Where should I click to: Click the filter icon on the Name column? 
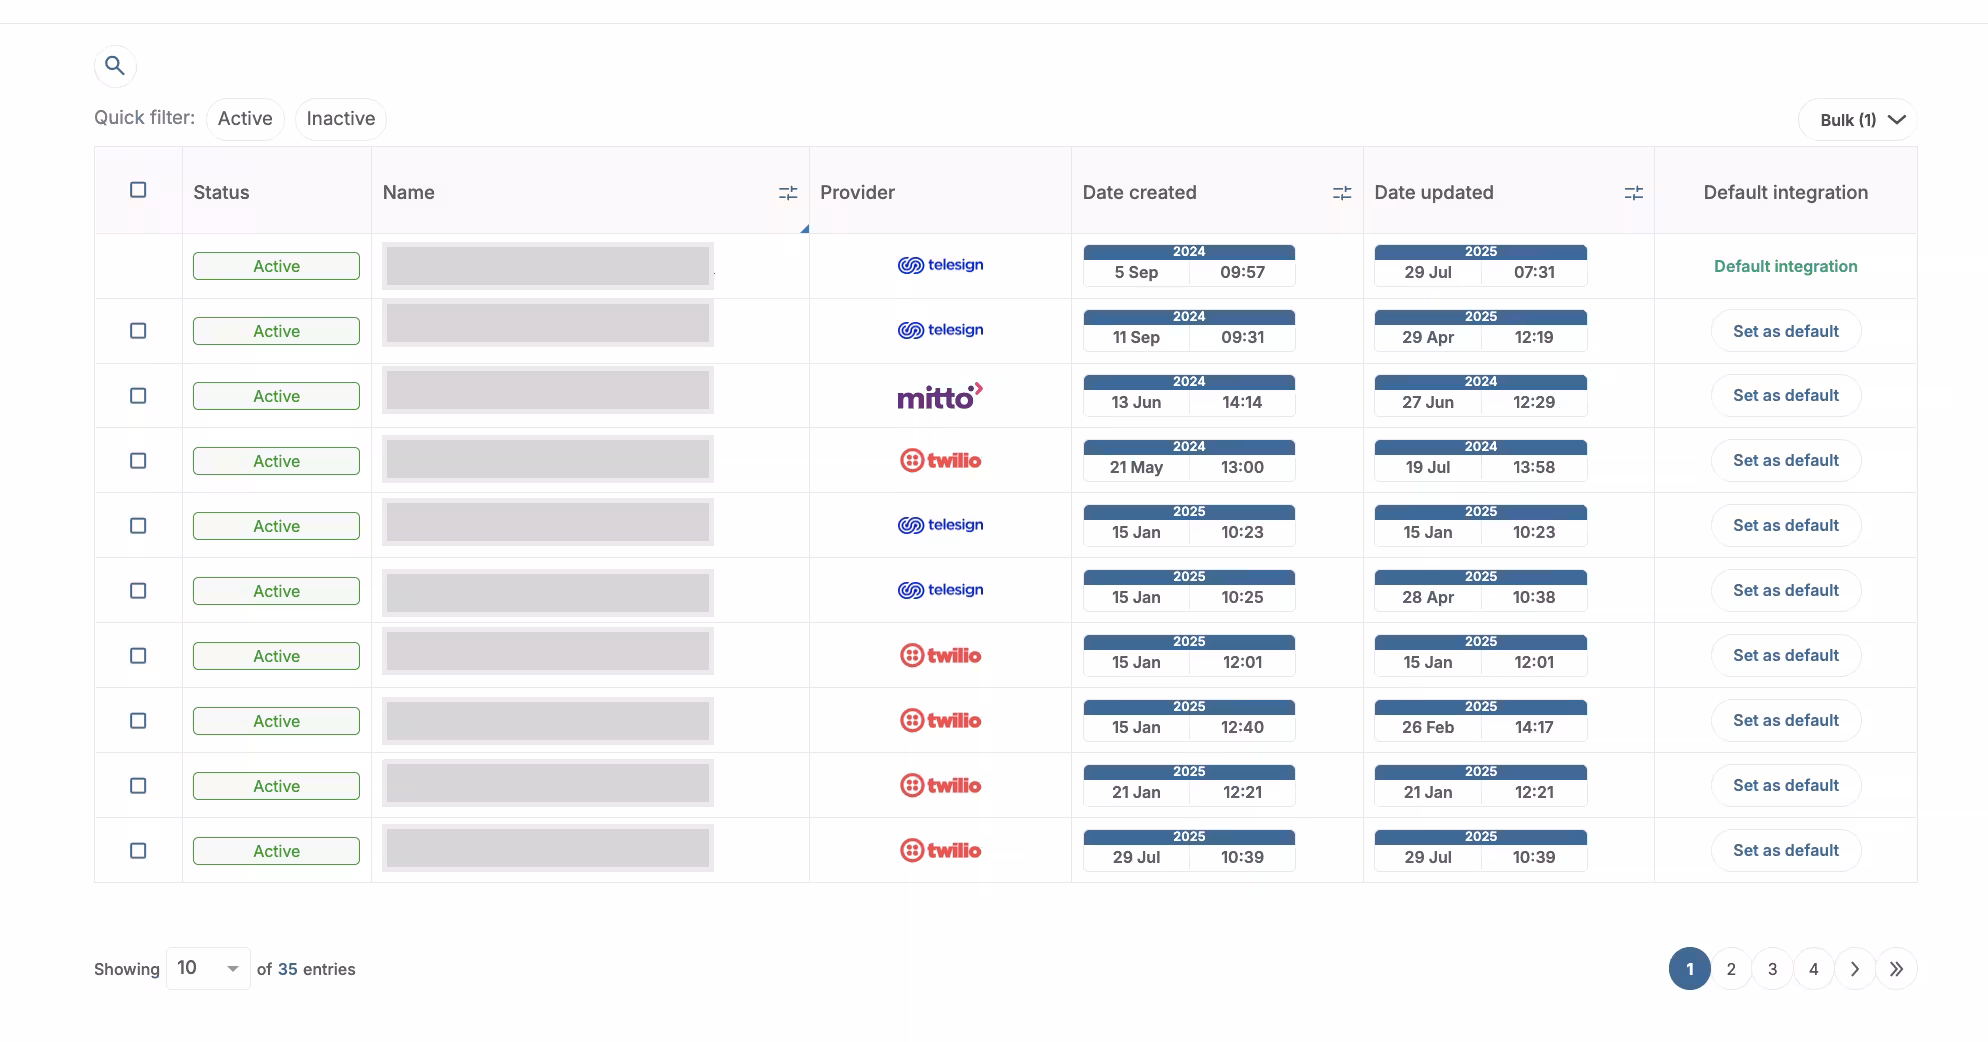(x=788, y=193)
